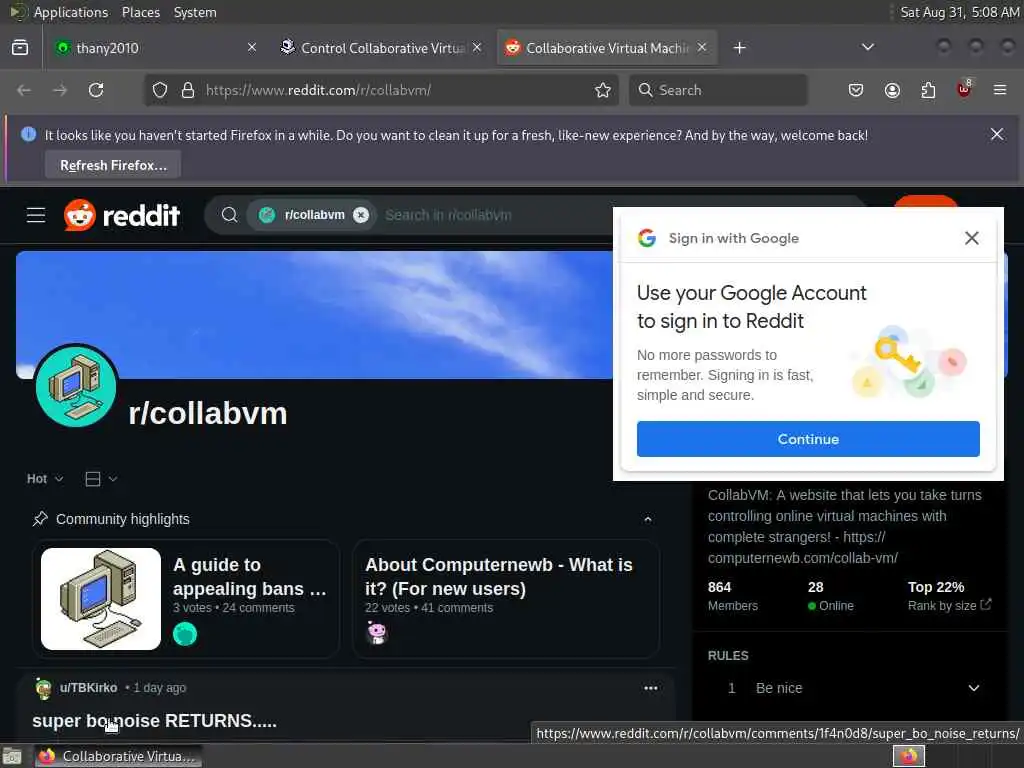This screenshot has height=768, width=1024.
Task: Open the post view layout dropdown
Action: [x=101, y=479]
